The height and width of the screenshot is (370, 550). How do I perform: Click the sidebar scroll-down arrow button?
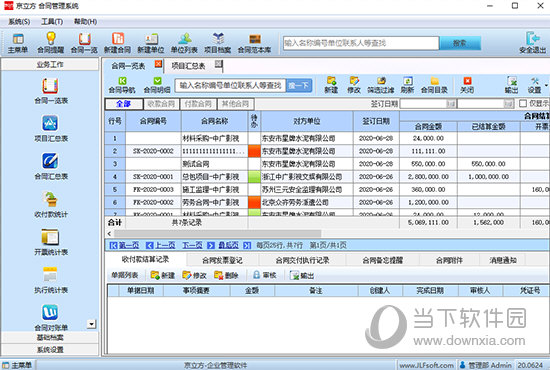(x=91, y=324)
